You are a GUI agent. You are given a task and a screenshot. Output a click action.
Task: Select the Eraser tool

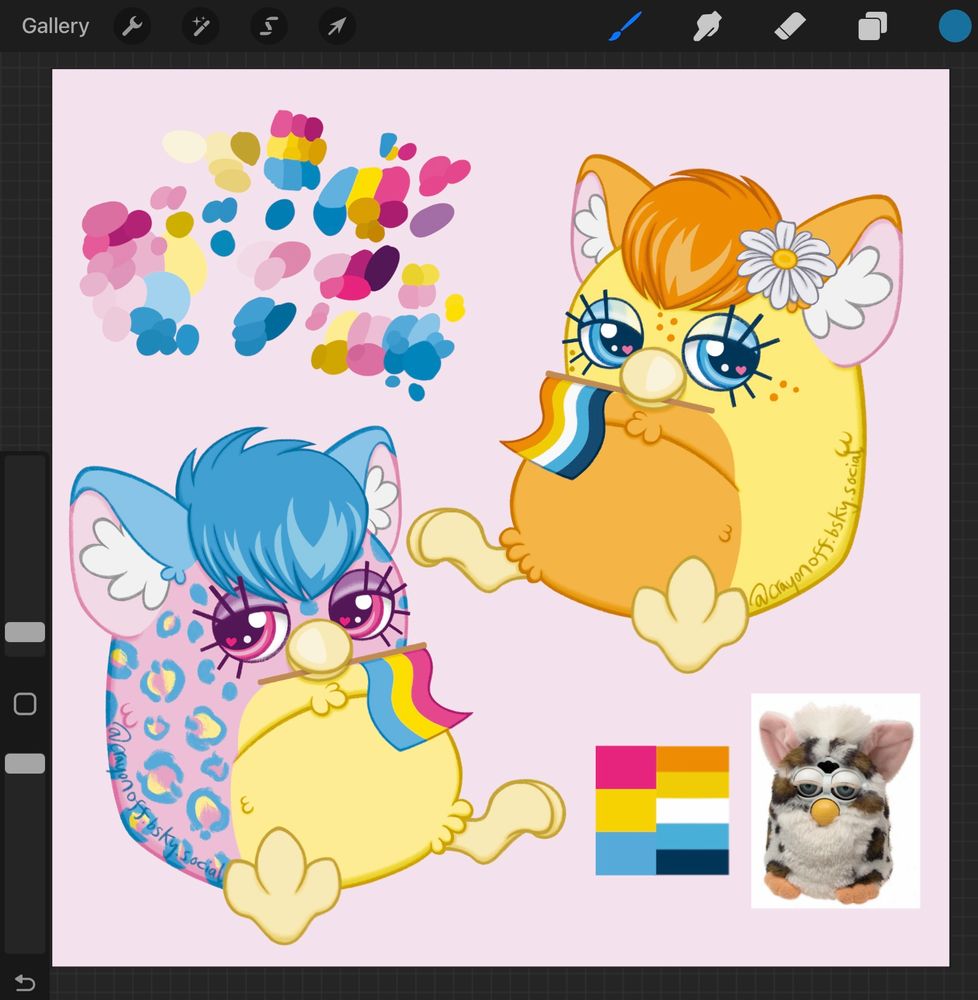point(789,26)
